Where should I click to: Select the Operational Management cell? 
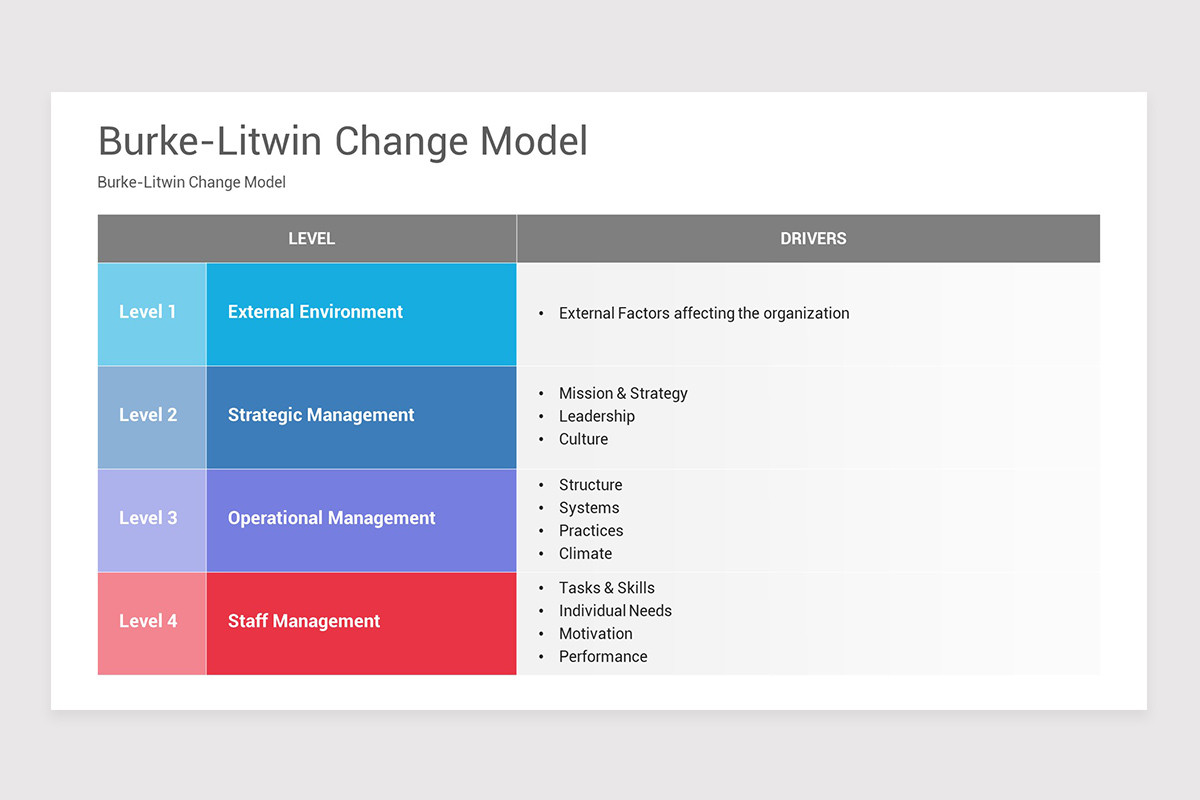tap(362, 520)
